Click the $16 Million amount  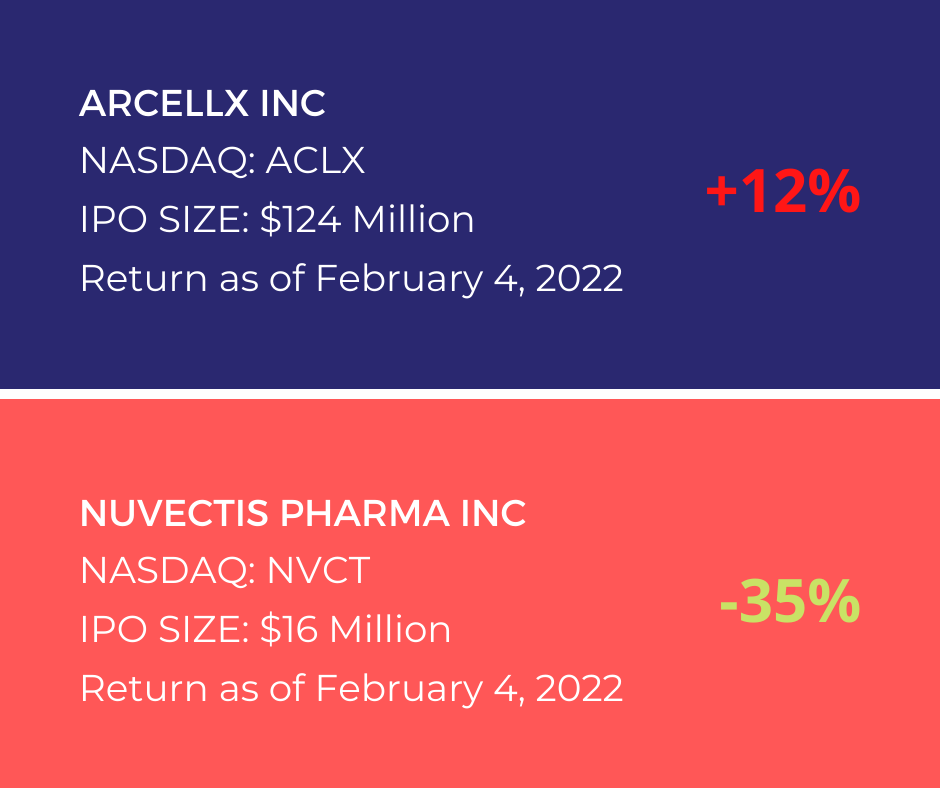(355, 629)
